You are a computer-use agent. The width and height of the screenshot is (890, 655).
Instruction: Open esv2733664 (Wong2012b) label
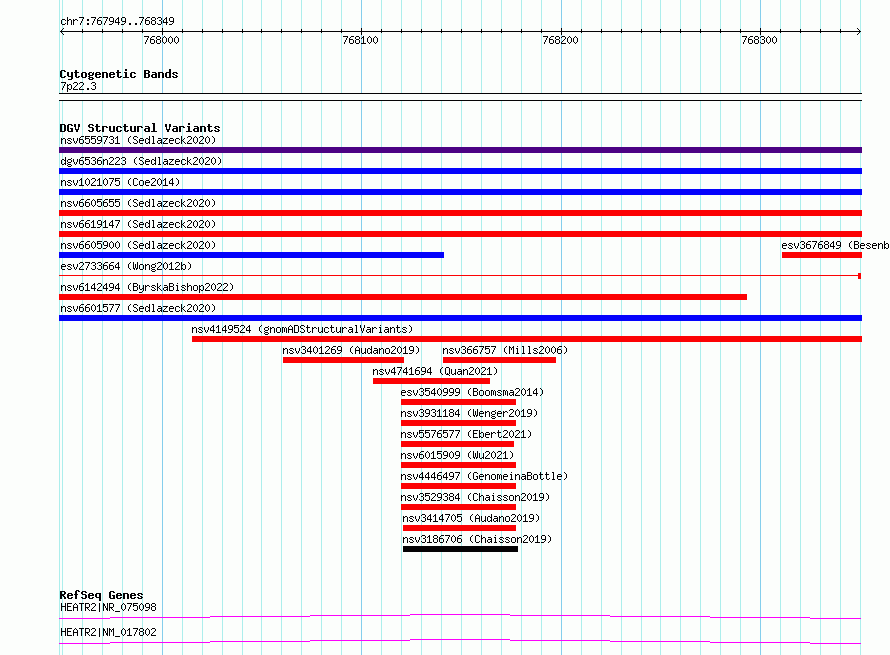[126, 266]
